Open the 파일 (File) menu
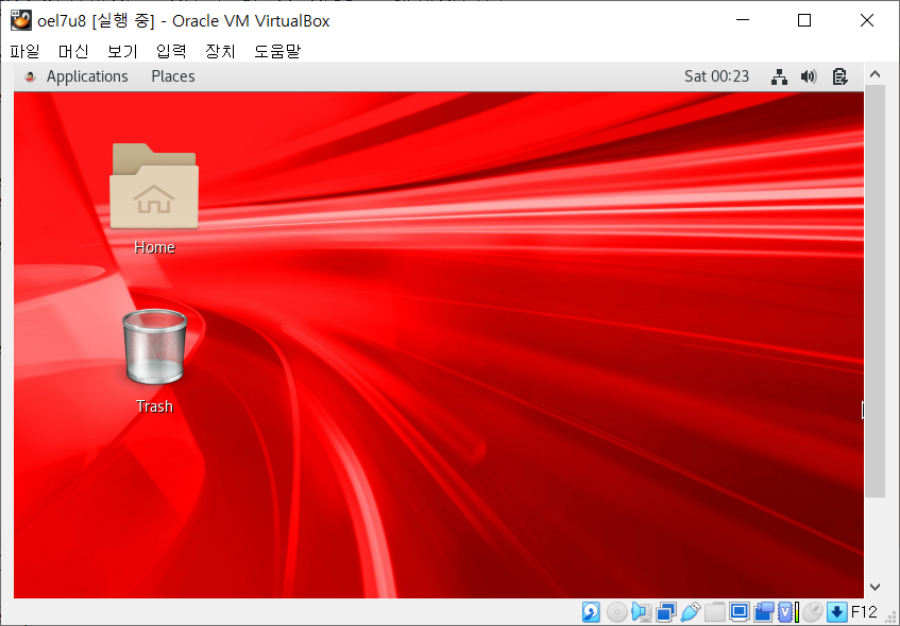The height and width of the screenshot is (626, 900). tap(25, 51)
